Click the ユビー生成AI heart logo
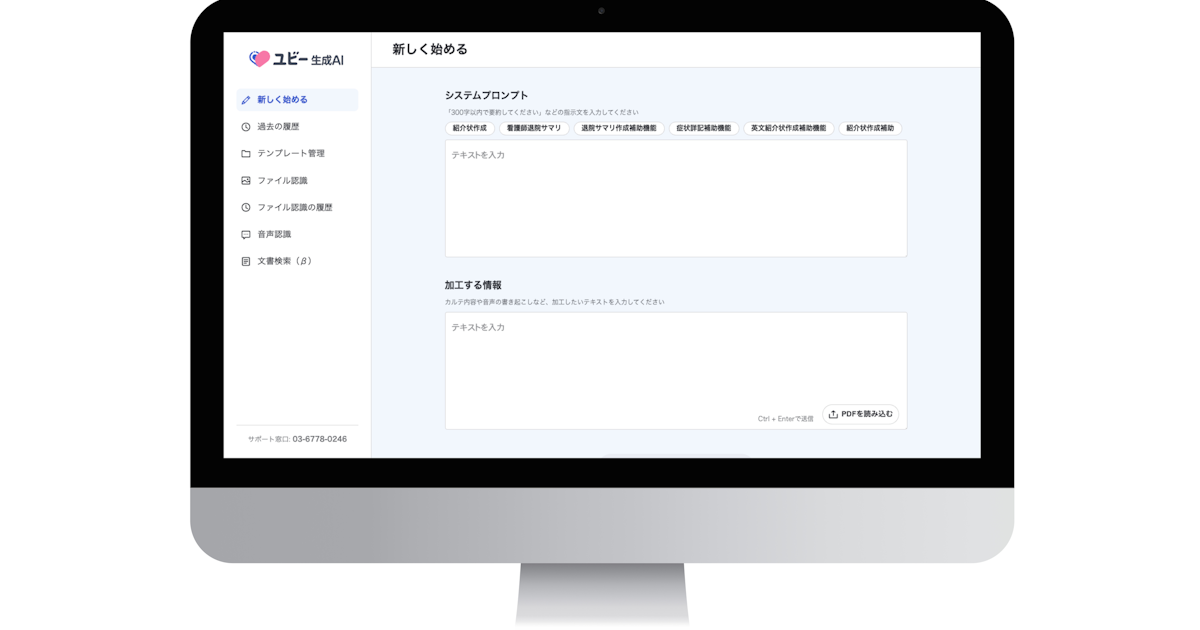Image resolution: width=1200 pixels, height=630 pixels. (x=259, y=59)
